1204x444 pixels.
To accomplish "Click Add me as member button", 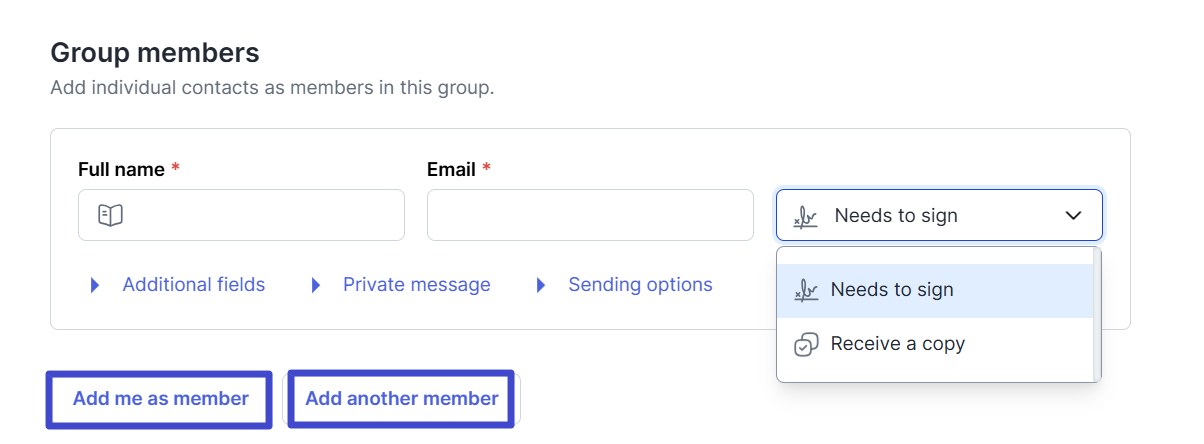I will 160,399.
